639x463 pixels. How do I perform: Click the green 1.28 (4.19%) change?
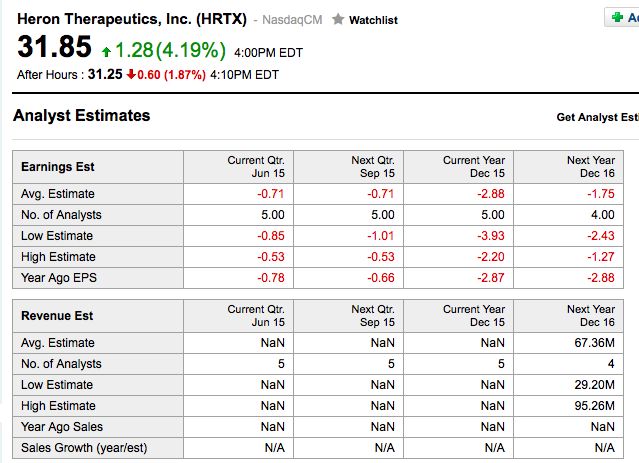164,51
